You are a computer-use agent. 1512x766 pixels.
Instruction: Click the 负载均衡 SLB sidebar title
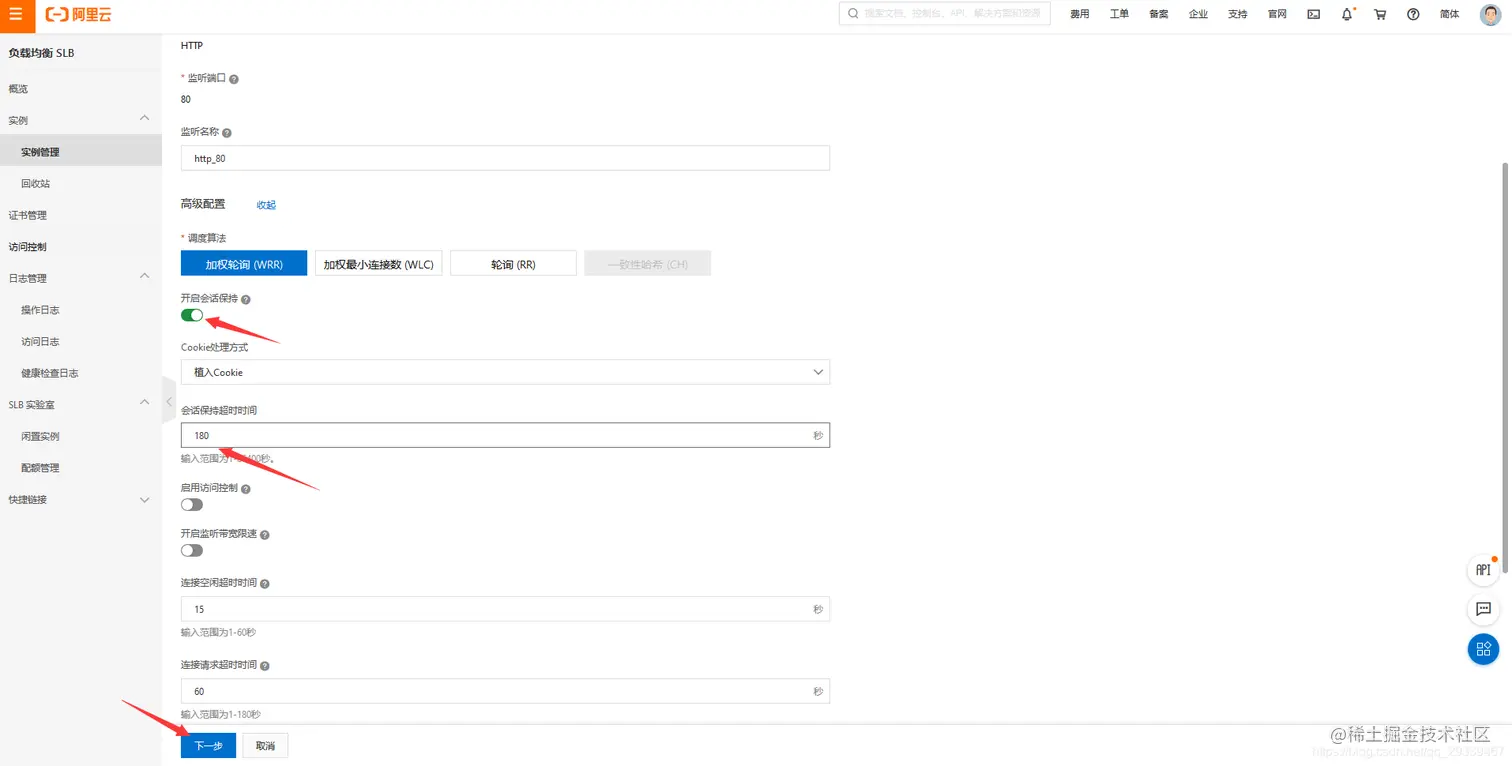42,53
